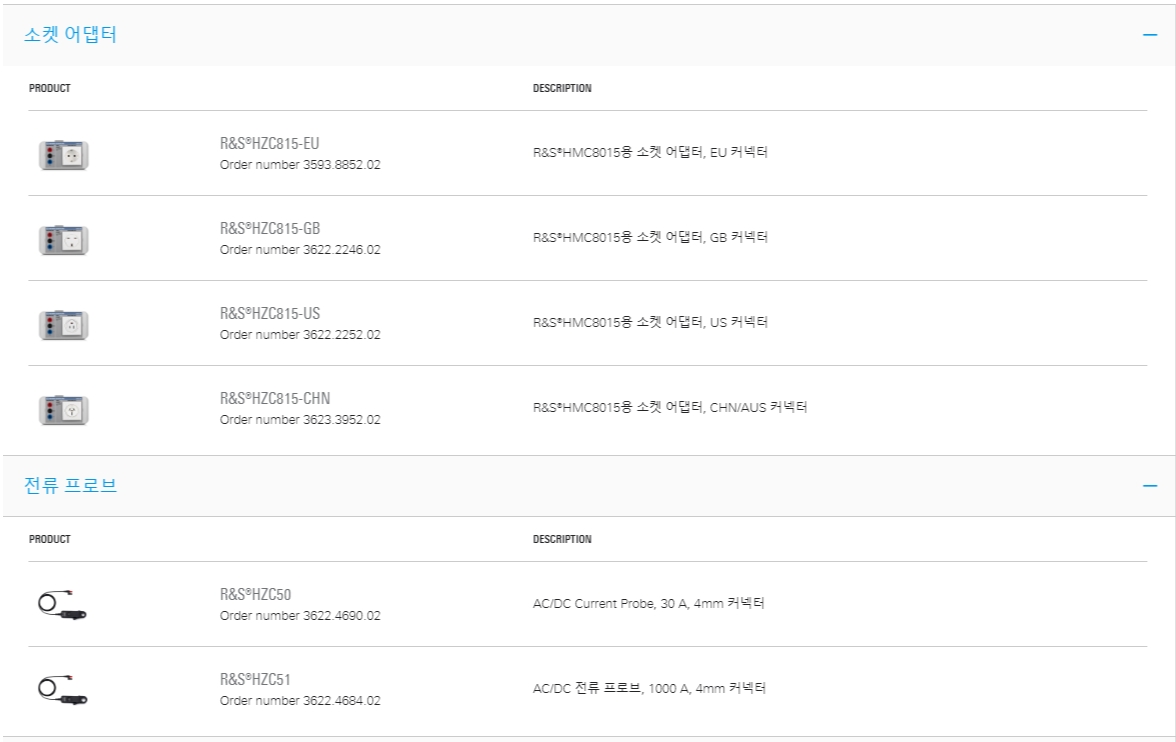Screen dimensions: 1176x742
Task: Click the 소켓 어댑터 section heading
Action: click(70, 35)
